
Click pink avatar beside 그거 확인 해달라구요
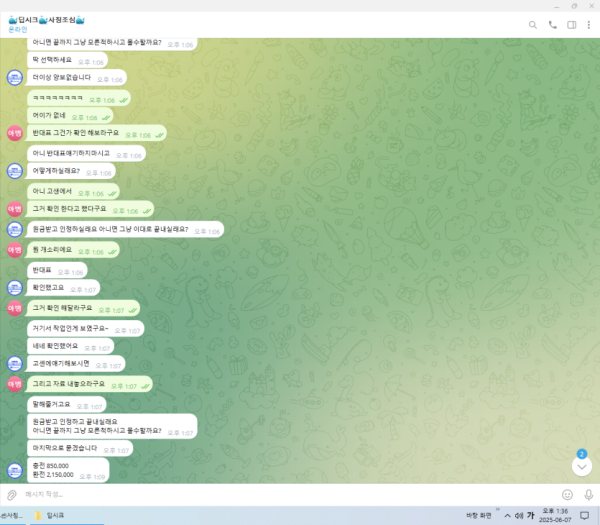click(x=15, y=308)
